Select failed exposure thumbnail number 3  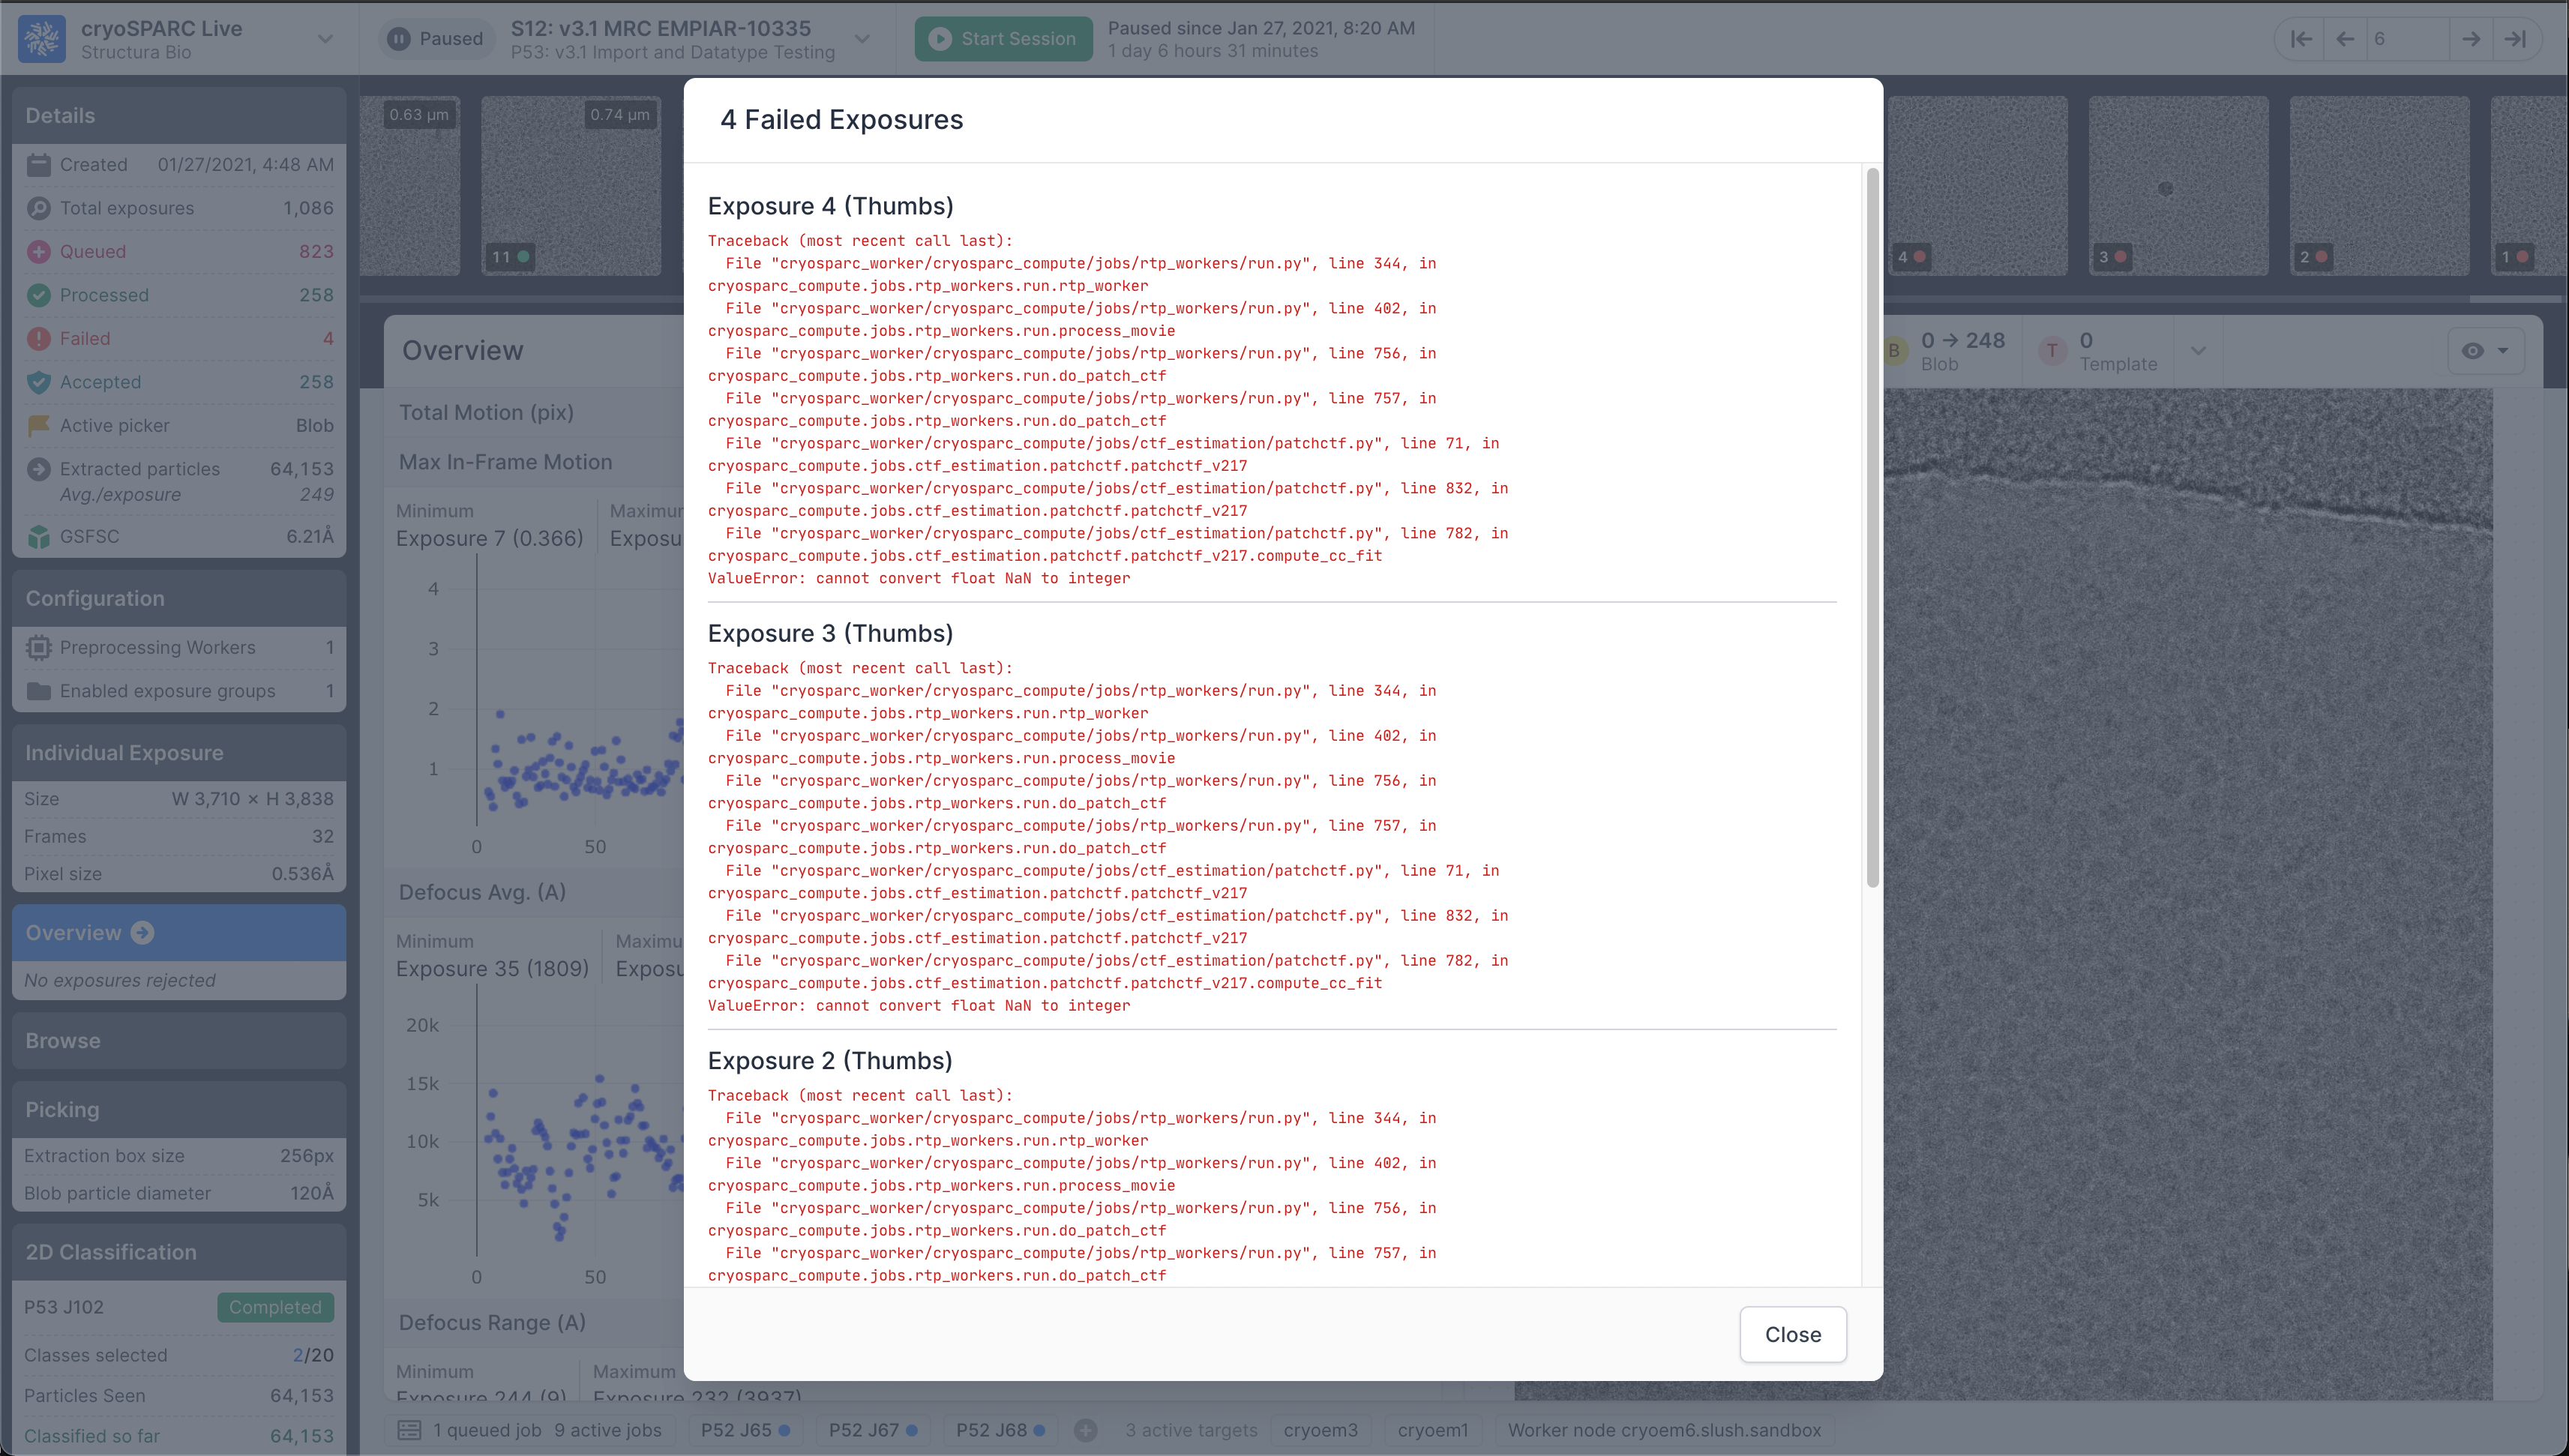pos(2178,186)
